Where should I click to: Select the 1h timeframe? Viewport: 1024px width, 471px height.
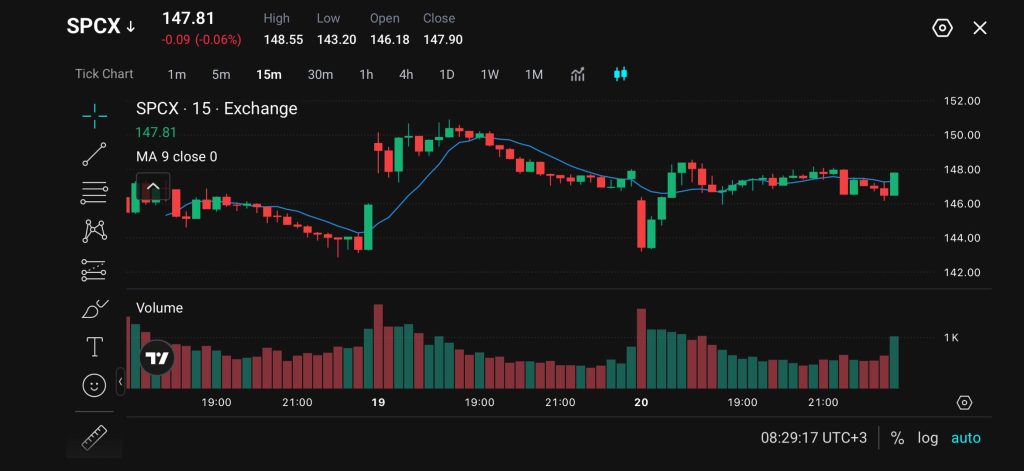[366, 74]
